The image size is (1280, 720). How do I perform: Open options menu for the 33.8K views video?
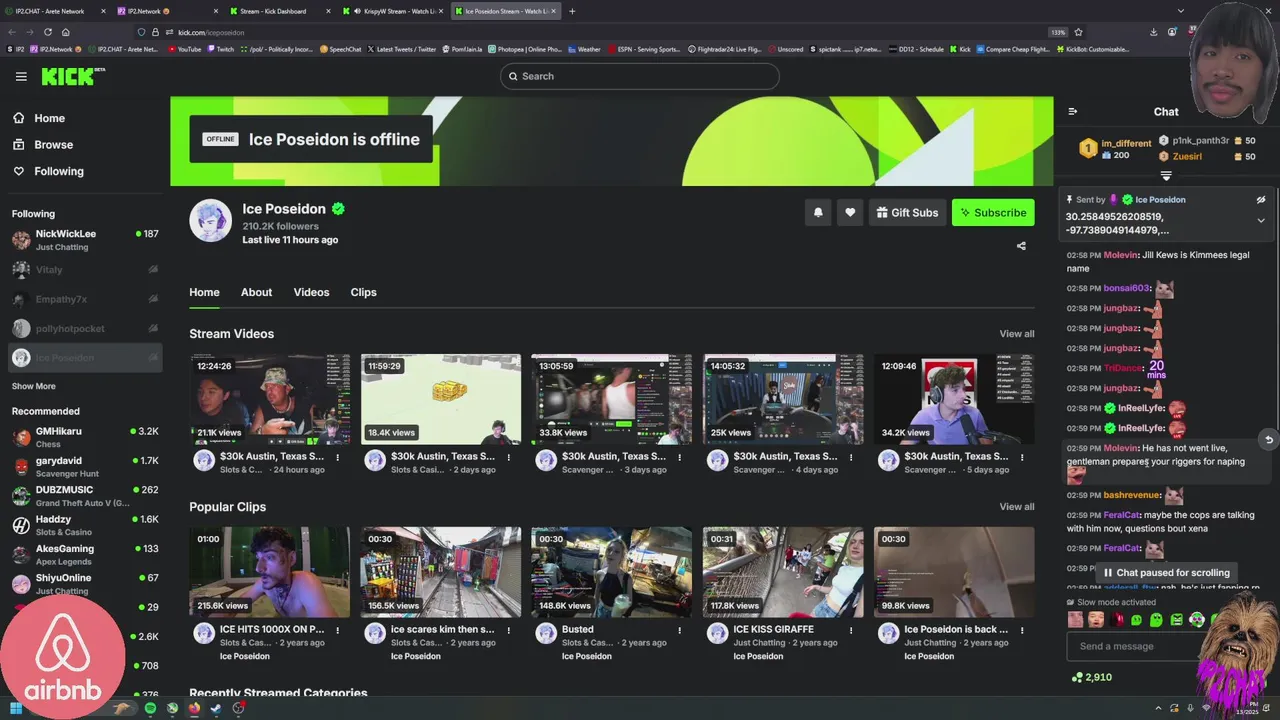(x=680, y=457)
